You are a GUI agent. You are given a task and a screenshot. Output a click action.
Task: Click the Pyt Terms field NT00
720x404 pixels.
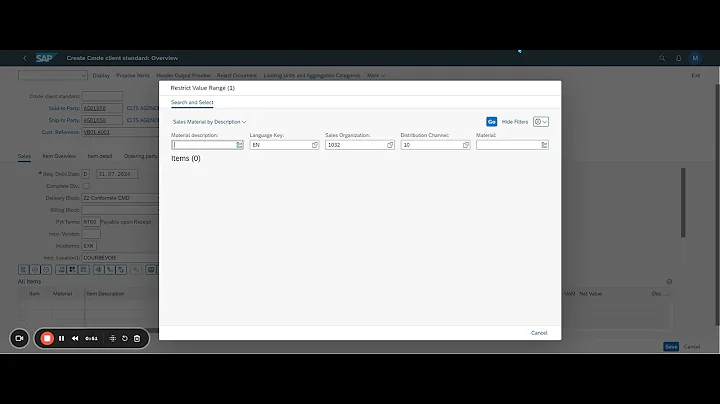91,222
